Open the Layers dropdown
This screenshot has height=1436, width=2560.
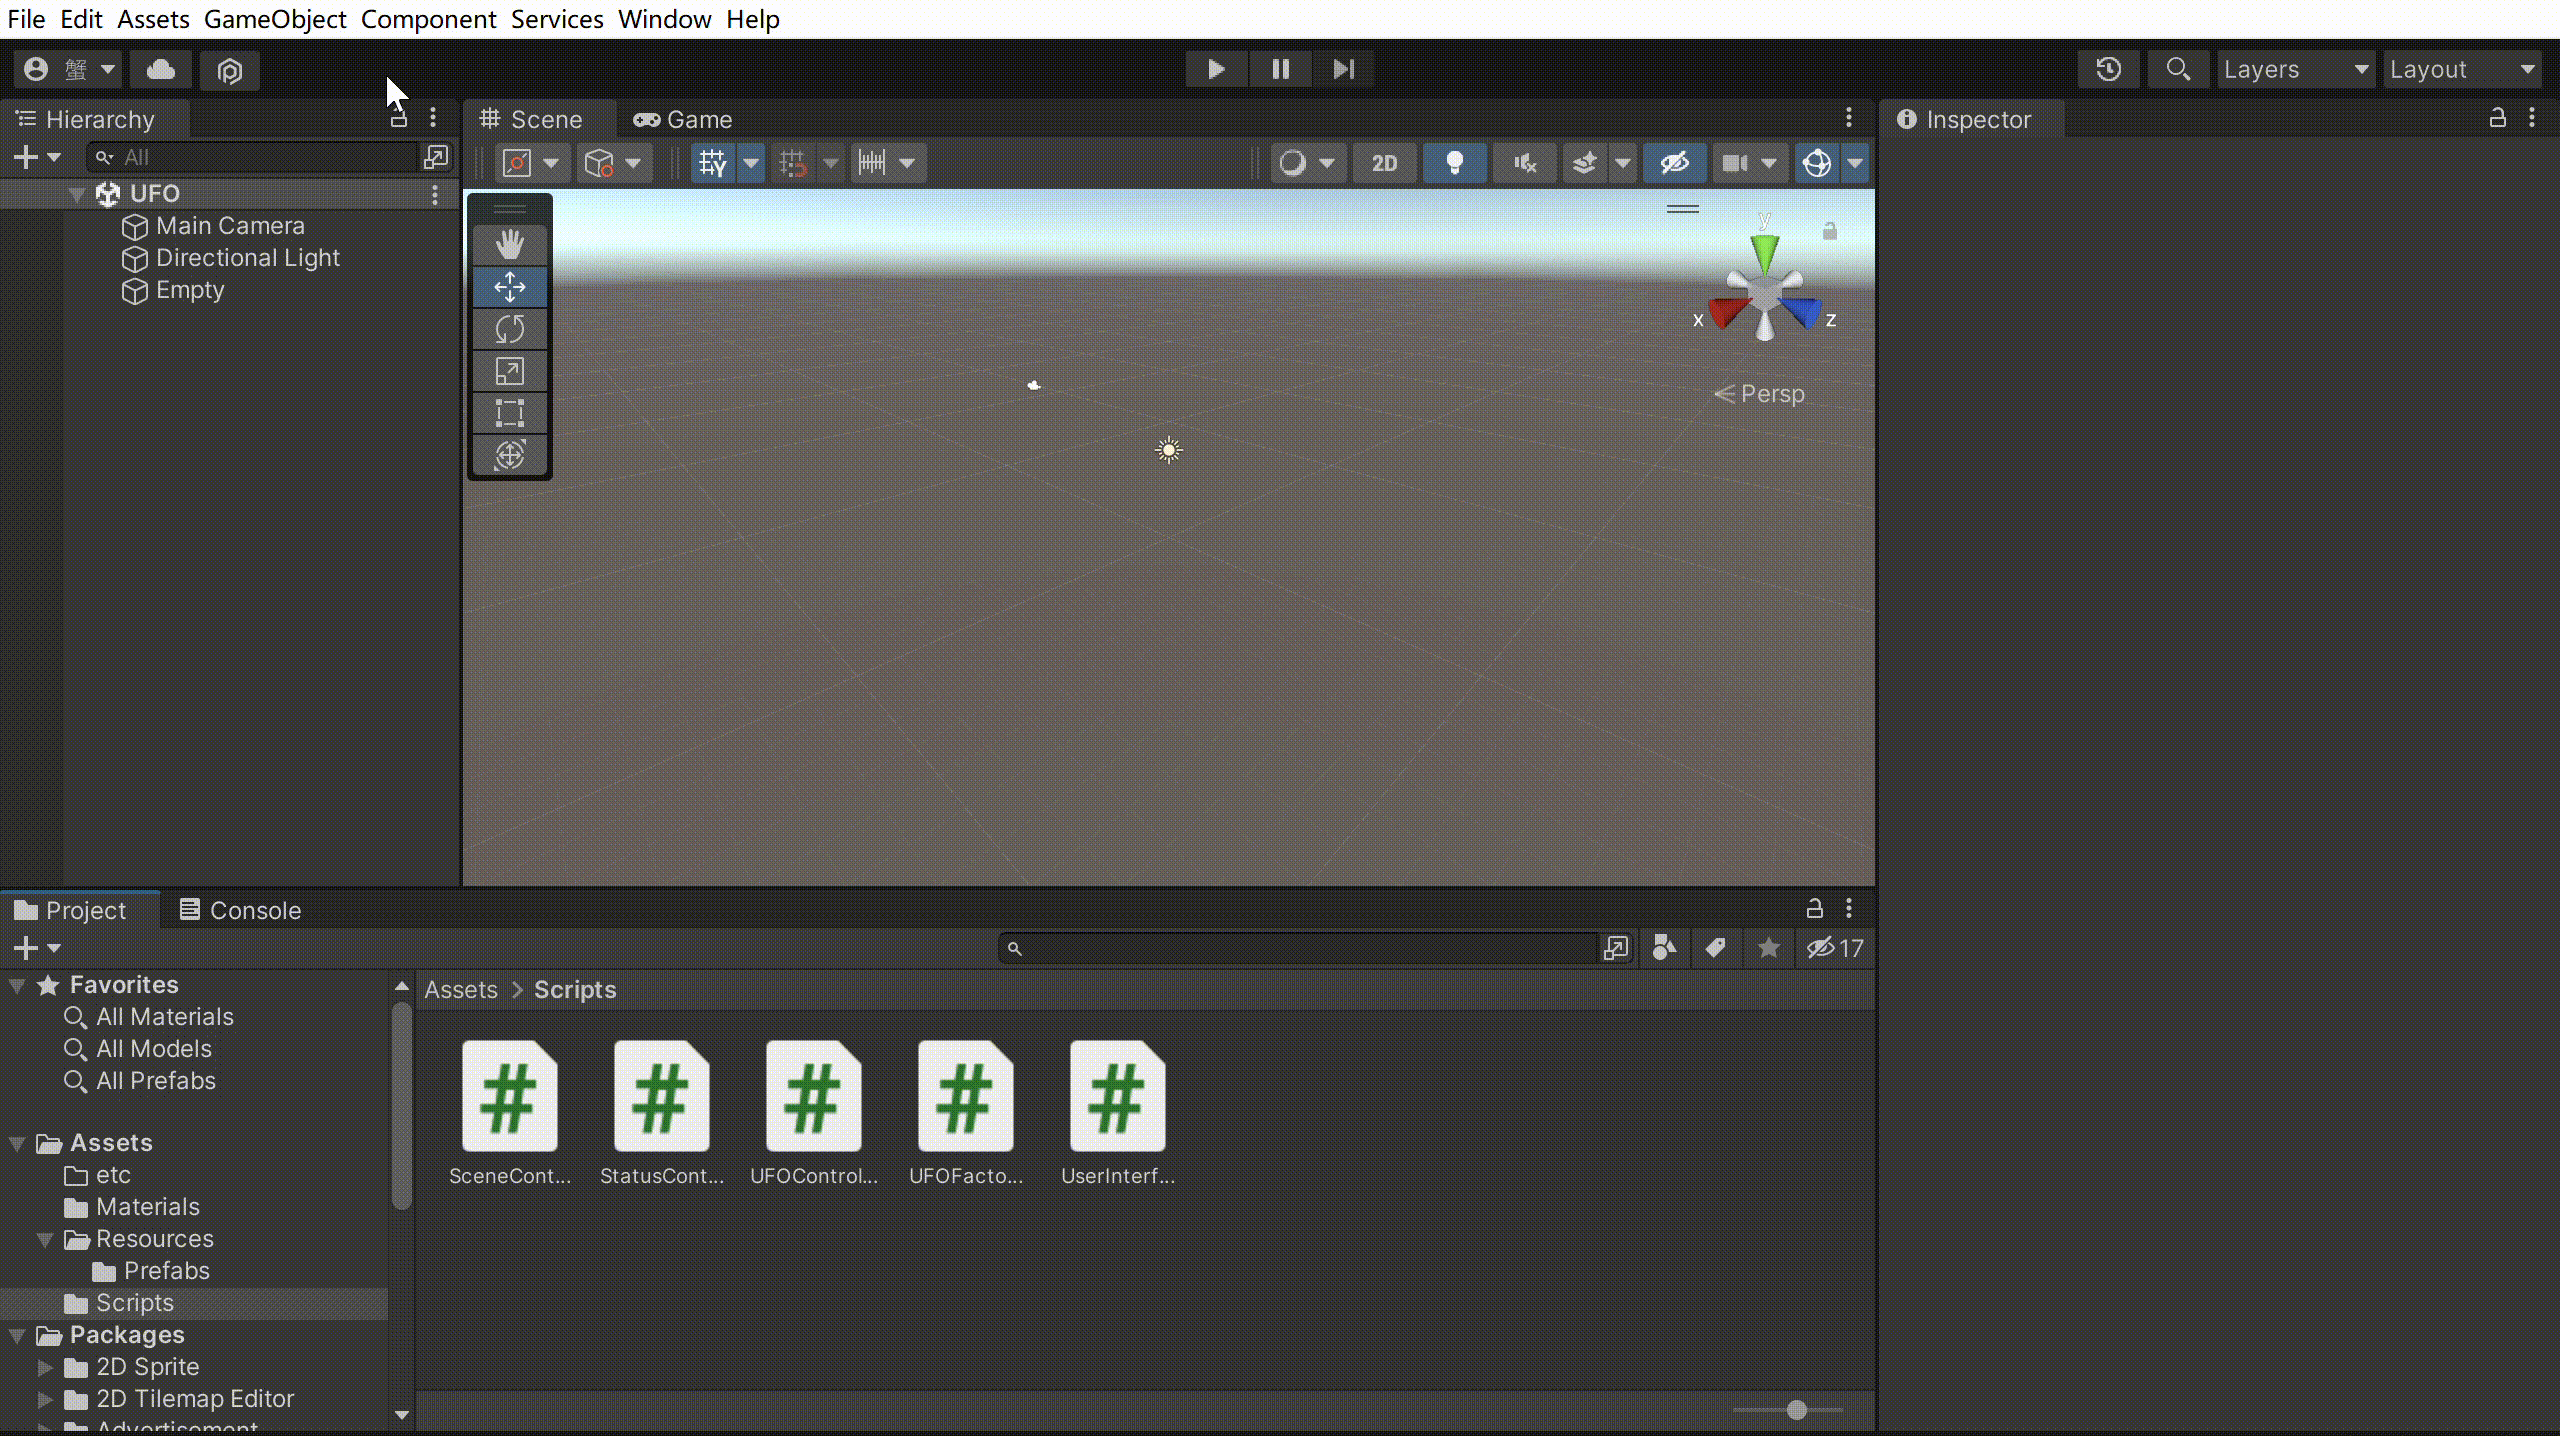pyautogui.click(x=2295, y=69)
